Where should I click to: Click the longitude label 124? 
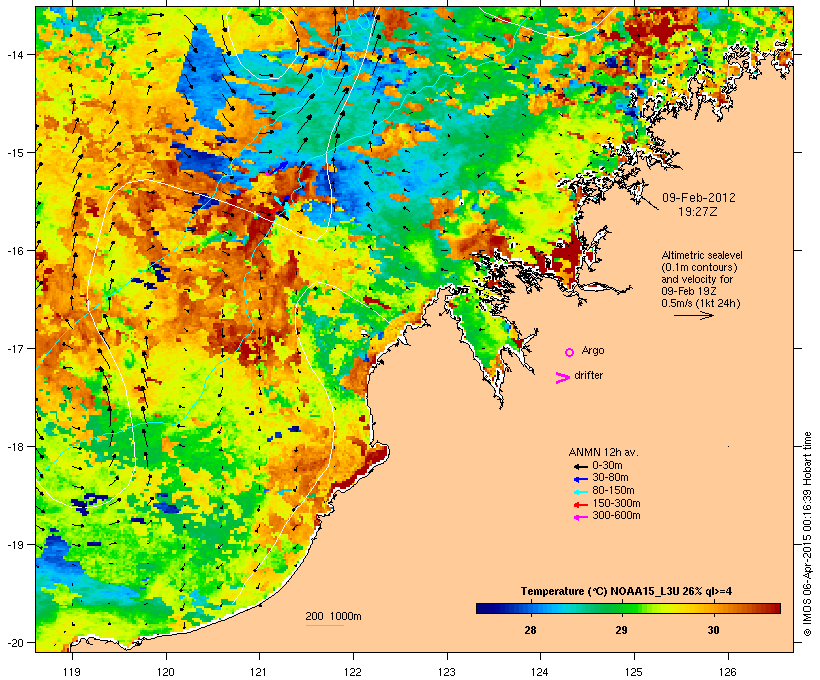(x=540, y=672)
